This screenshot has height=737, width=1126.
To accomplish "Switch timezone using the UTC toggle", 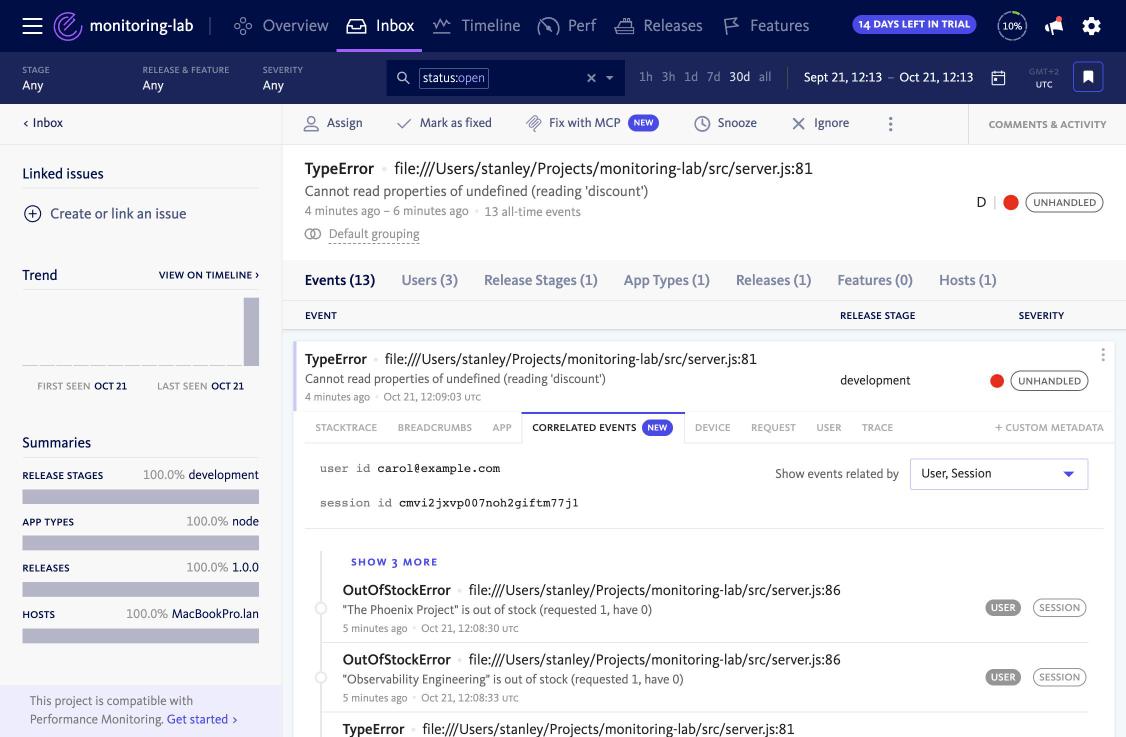I will [1043, 78].
